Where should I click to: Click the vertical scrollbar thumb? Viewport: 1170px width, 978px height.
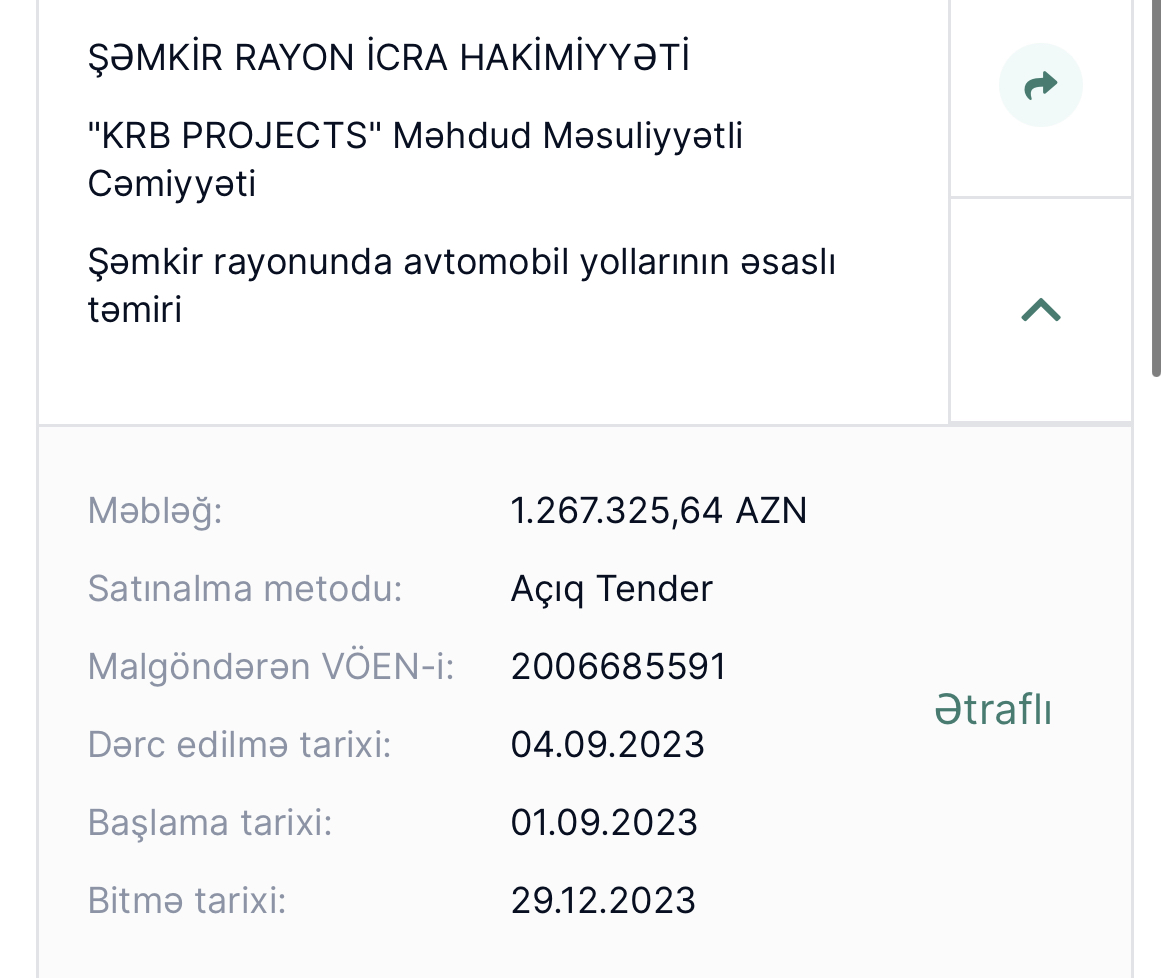coord(1156,186)
